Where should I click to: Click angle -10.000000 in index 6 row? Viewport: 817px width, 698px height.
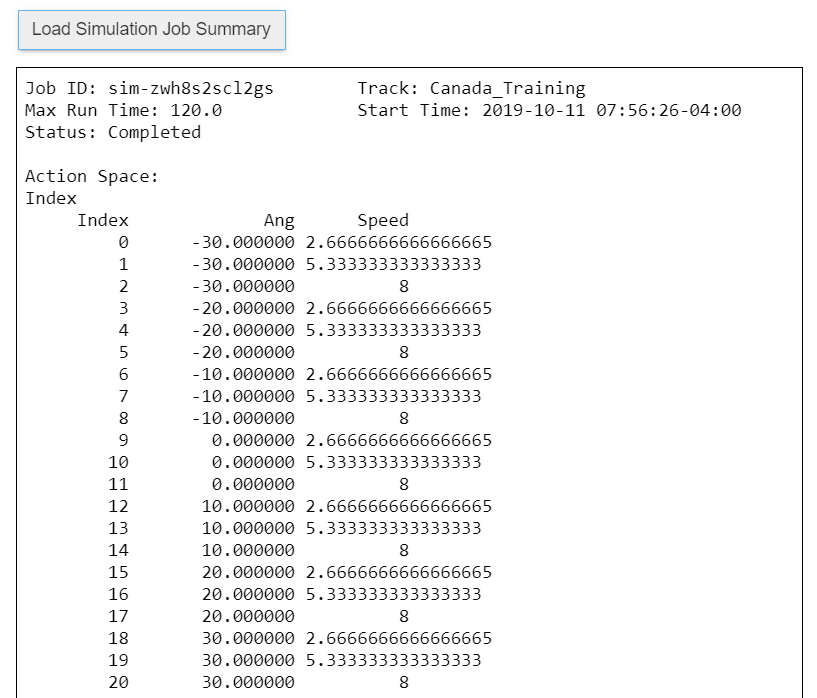click(x=243, y=375)
